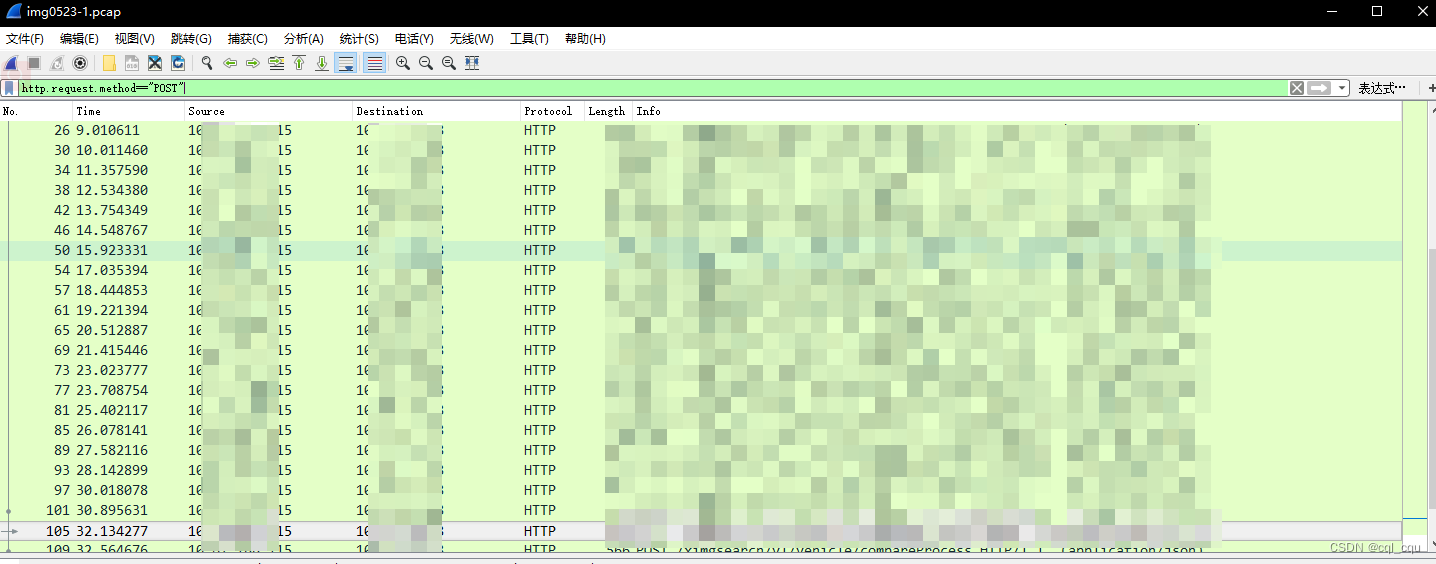
Task: Sort by the Length column header
Action: [609, 111]
